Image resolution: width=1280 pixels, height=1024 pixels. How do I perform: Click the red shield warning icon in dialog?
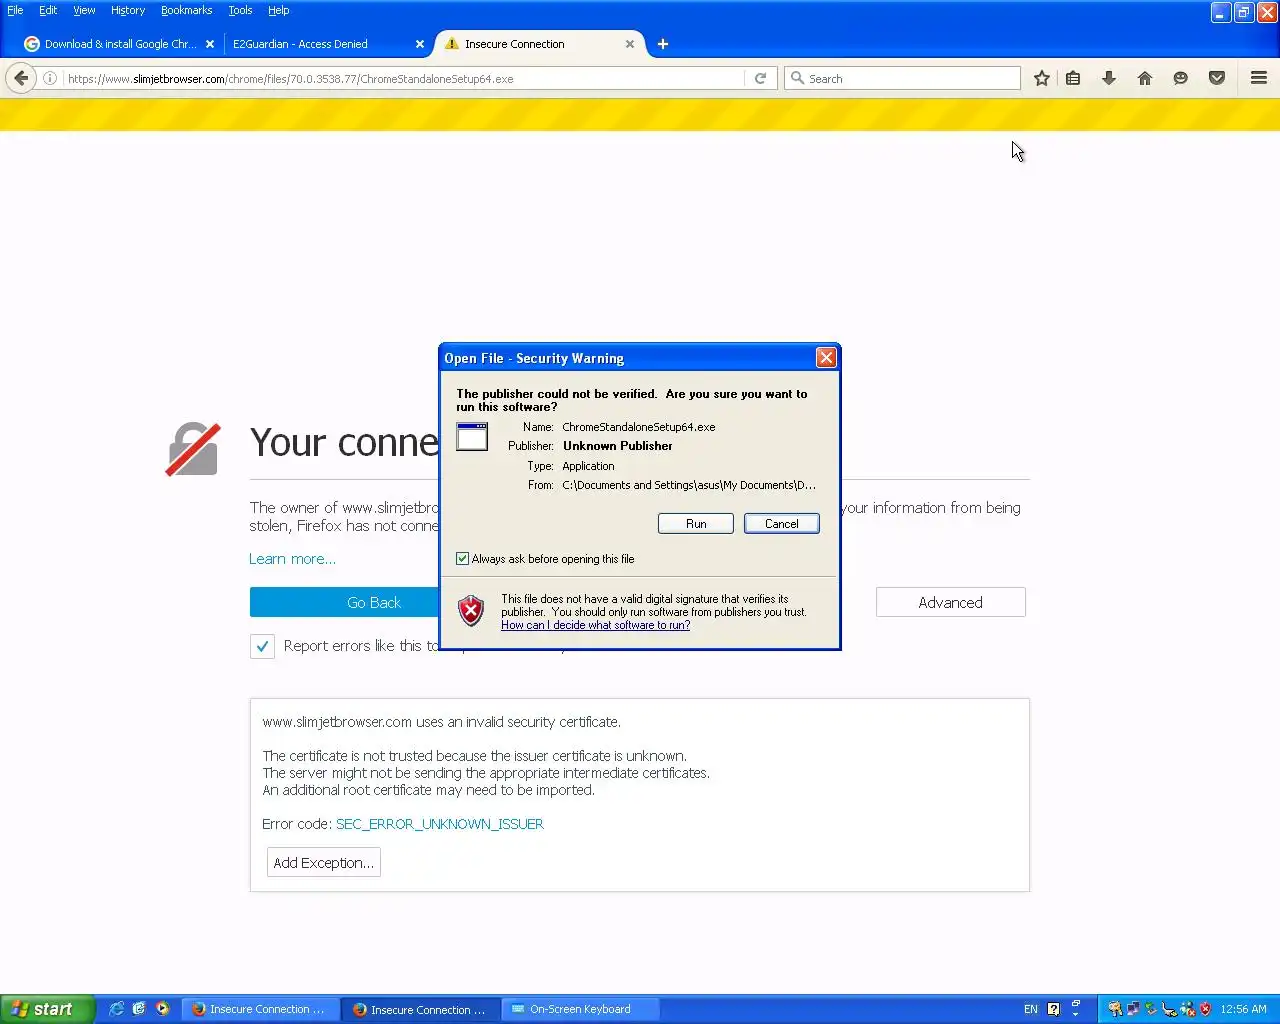tap(471, 610)
